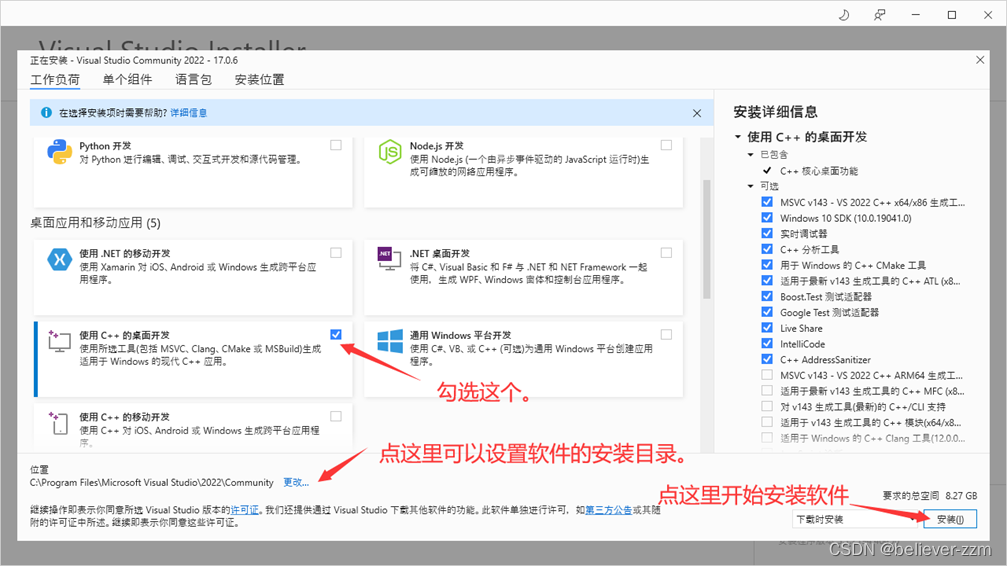This screenshot has height=566, width=1007.
Task: Check the C++/CLI 支持 option
Action: click(x=767, y=406)
